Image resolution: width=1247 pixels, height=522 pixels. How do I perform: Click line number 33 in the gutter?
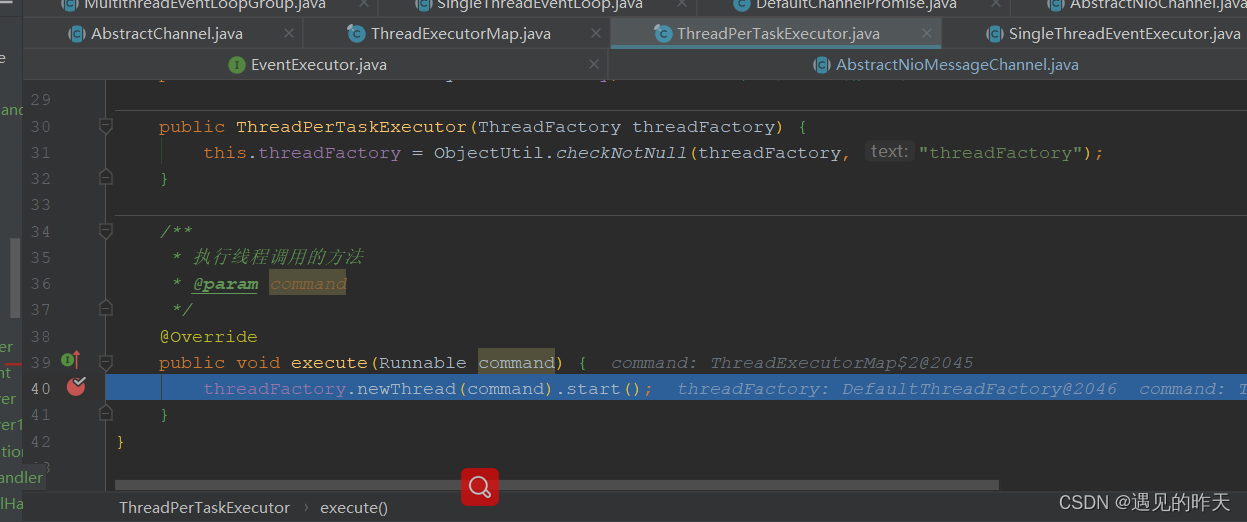40,205
